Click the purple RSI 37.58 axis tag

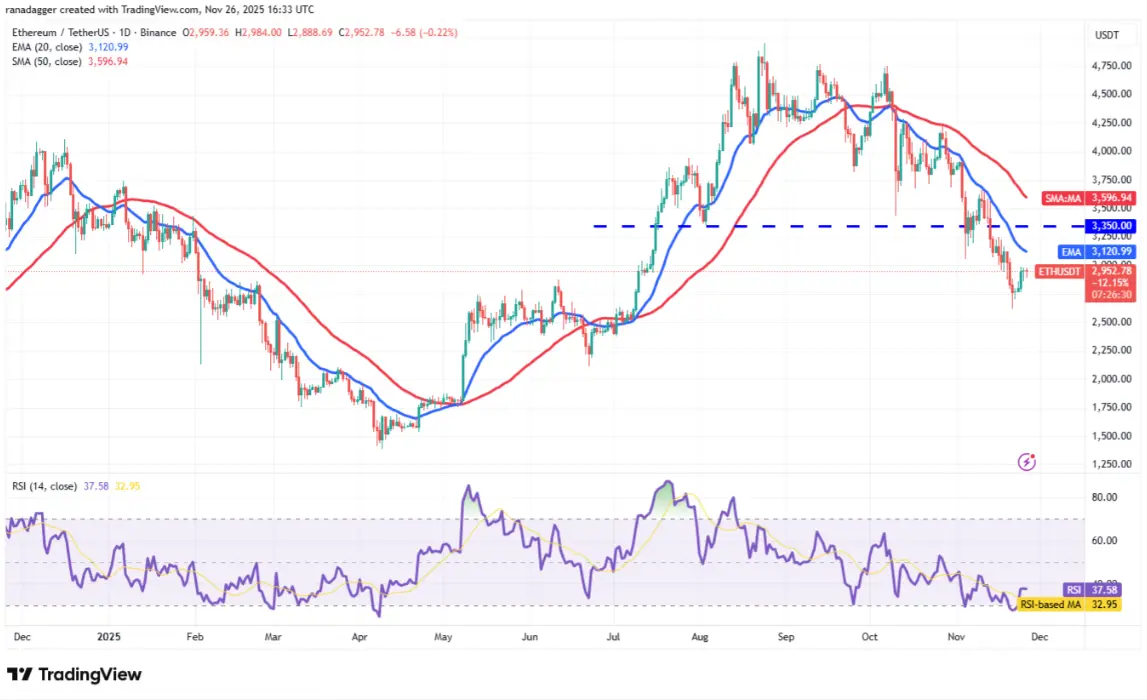(x=1091, y=590)
